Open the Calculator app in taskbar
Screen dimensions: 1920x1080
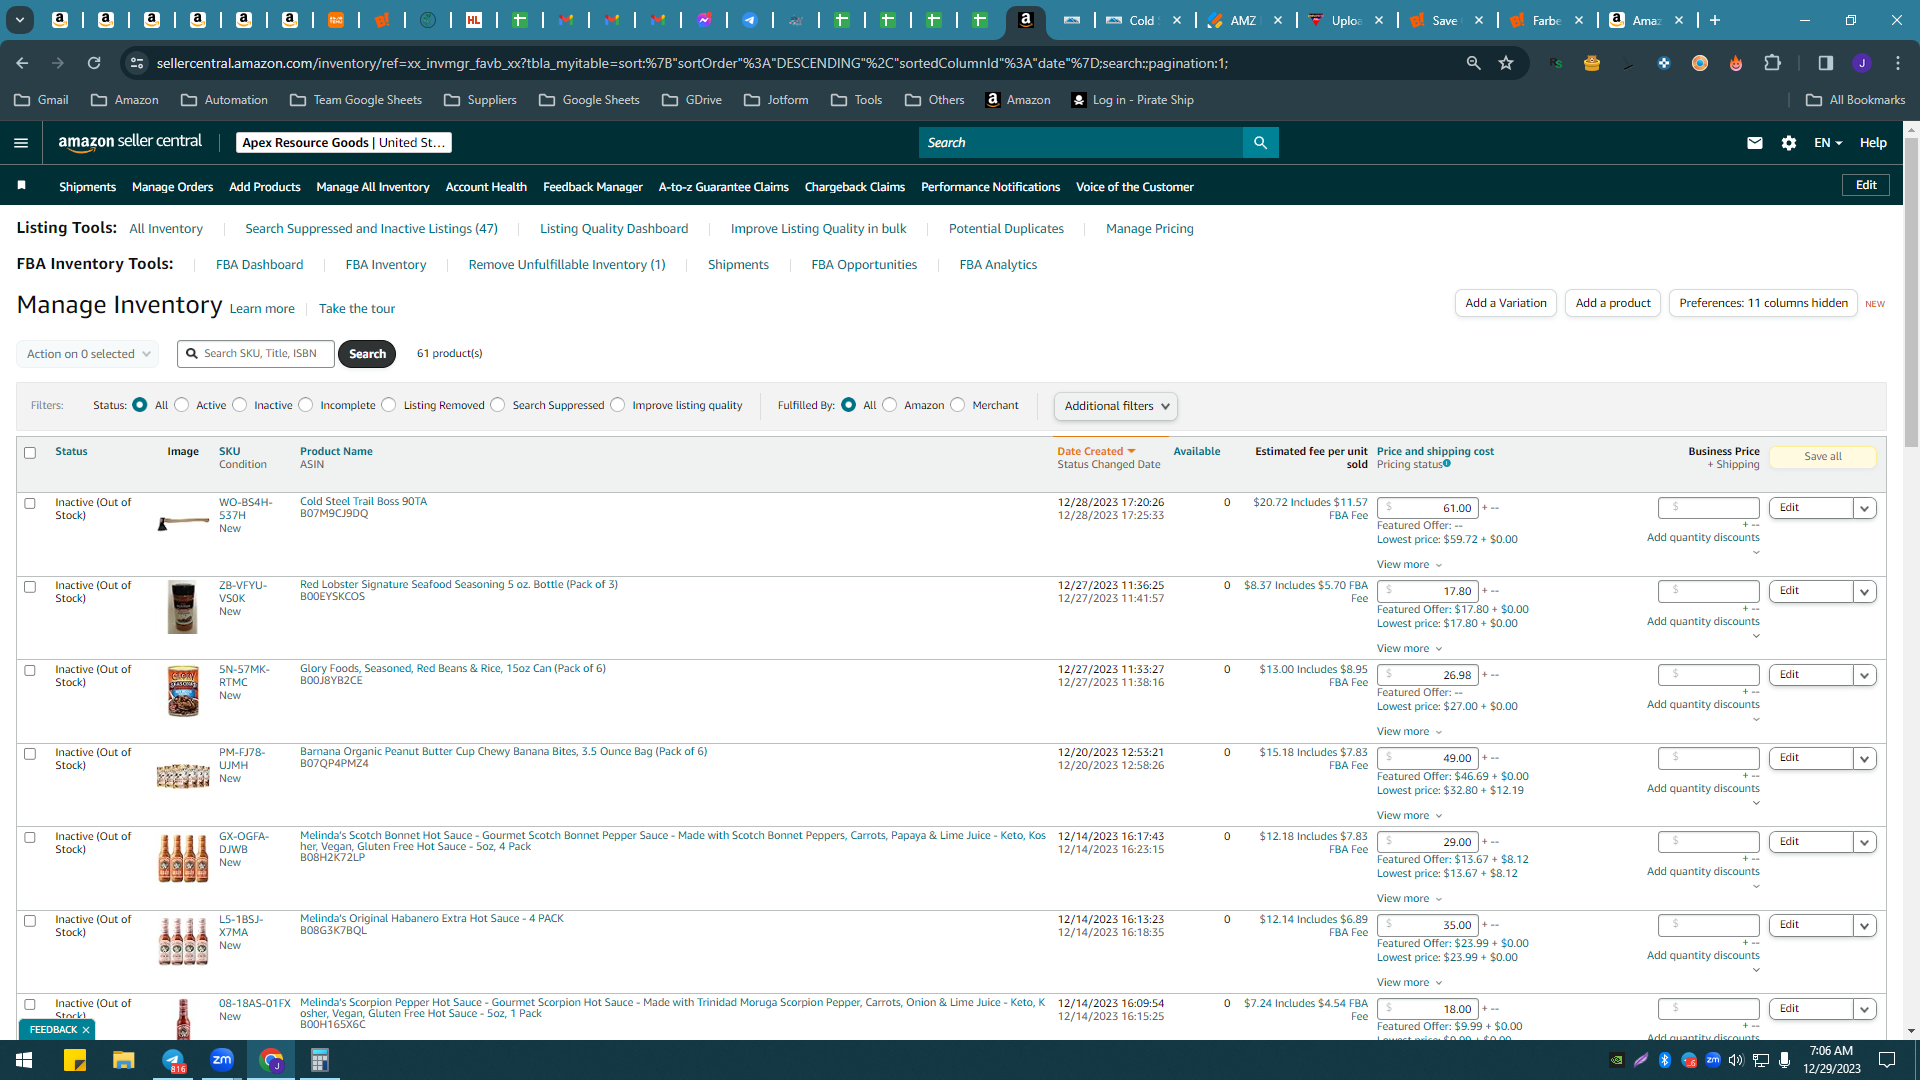pyautogui.click(x=320, y=1060)
